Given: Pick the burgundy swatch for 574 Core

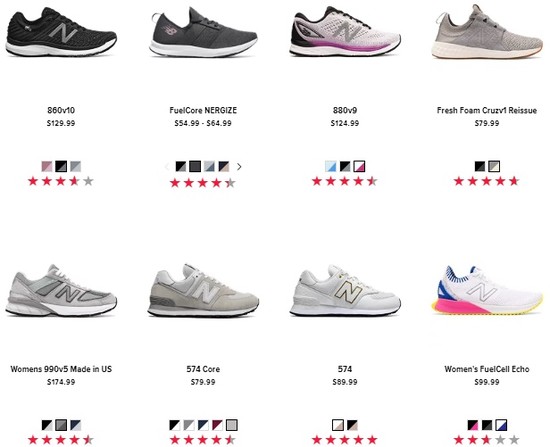Looking at the screenshot, I should coord(217,425).
